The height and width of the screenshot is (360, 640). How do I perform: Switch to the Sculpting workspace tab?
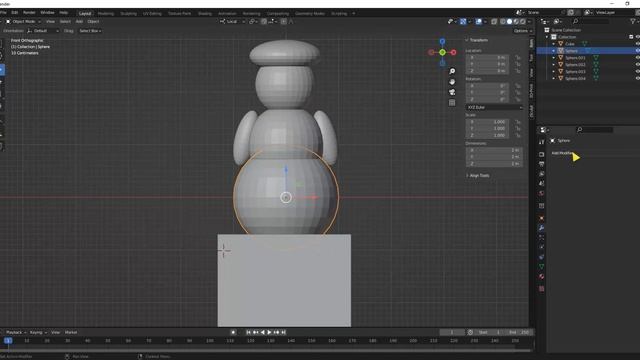click(128, 13)
